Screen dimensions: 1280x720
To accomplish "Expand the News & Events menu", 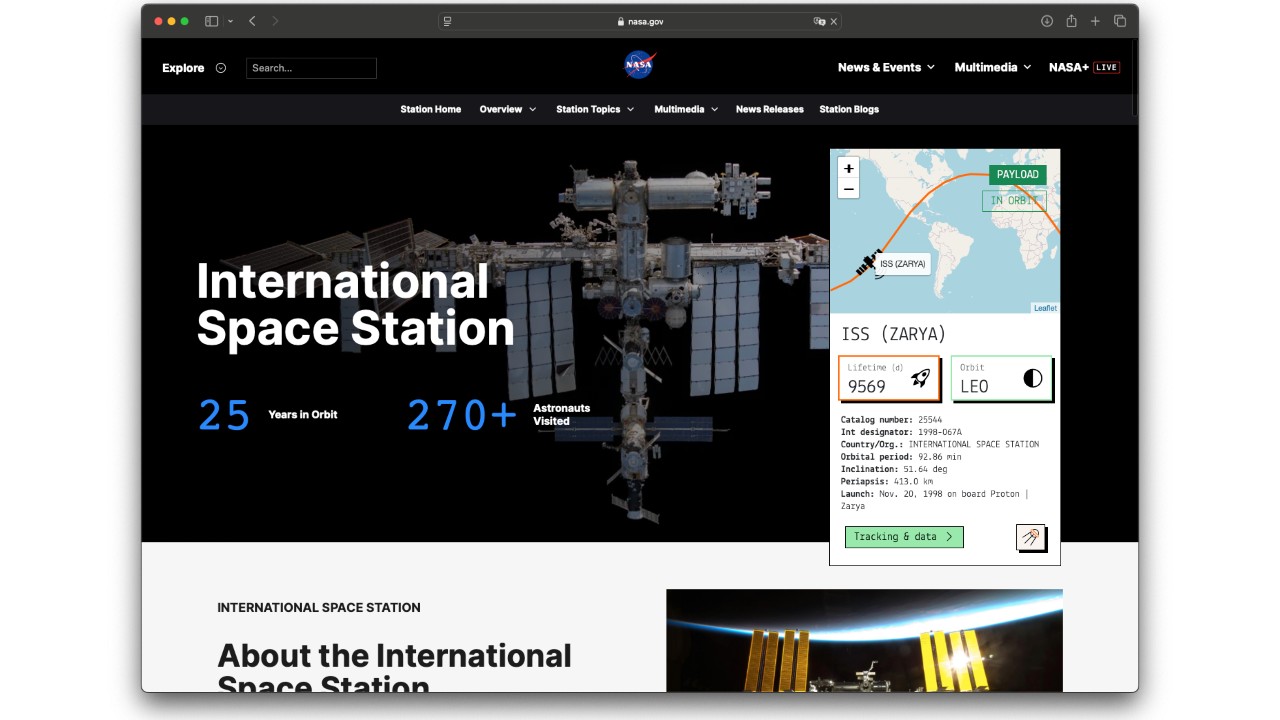I will click(886, 67).
